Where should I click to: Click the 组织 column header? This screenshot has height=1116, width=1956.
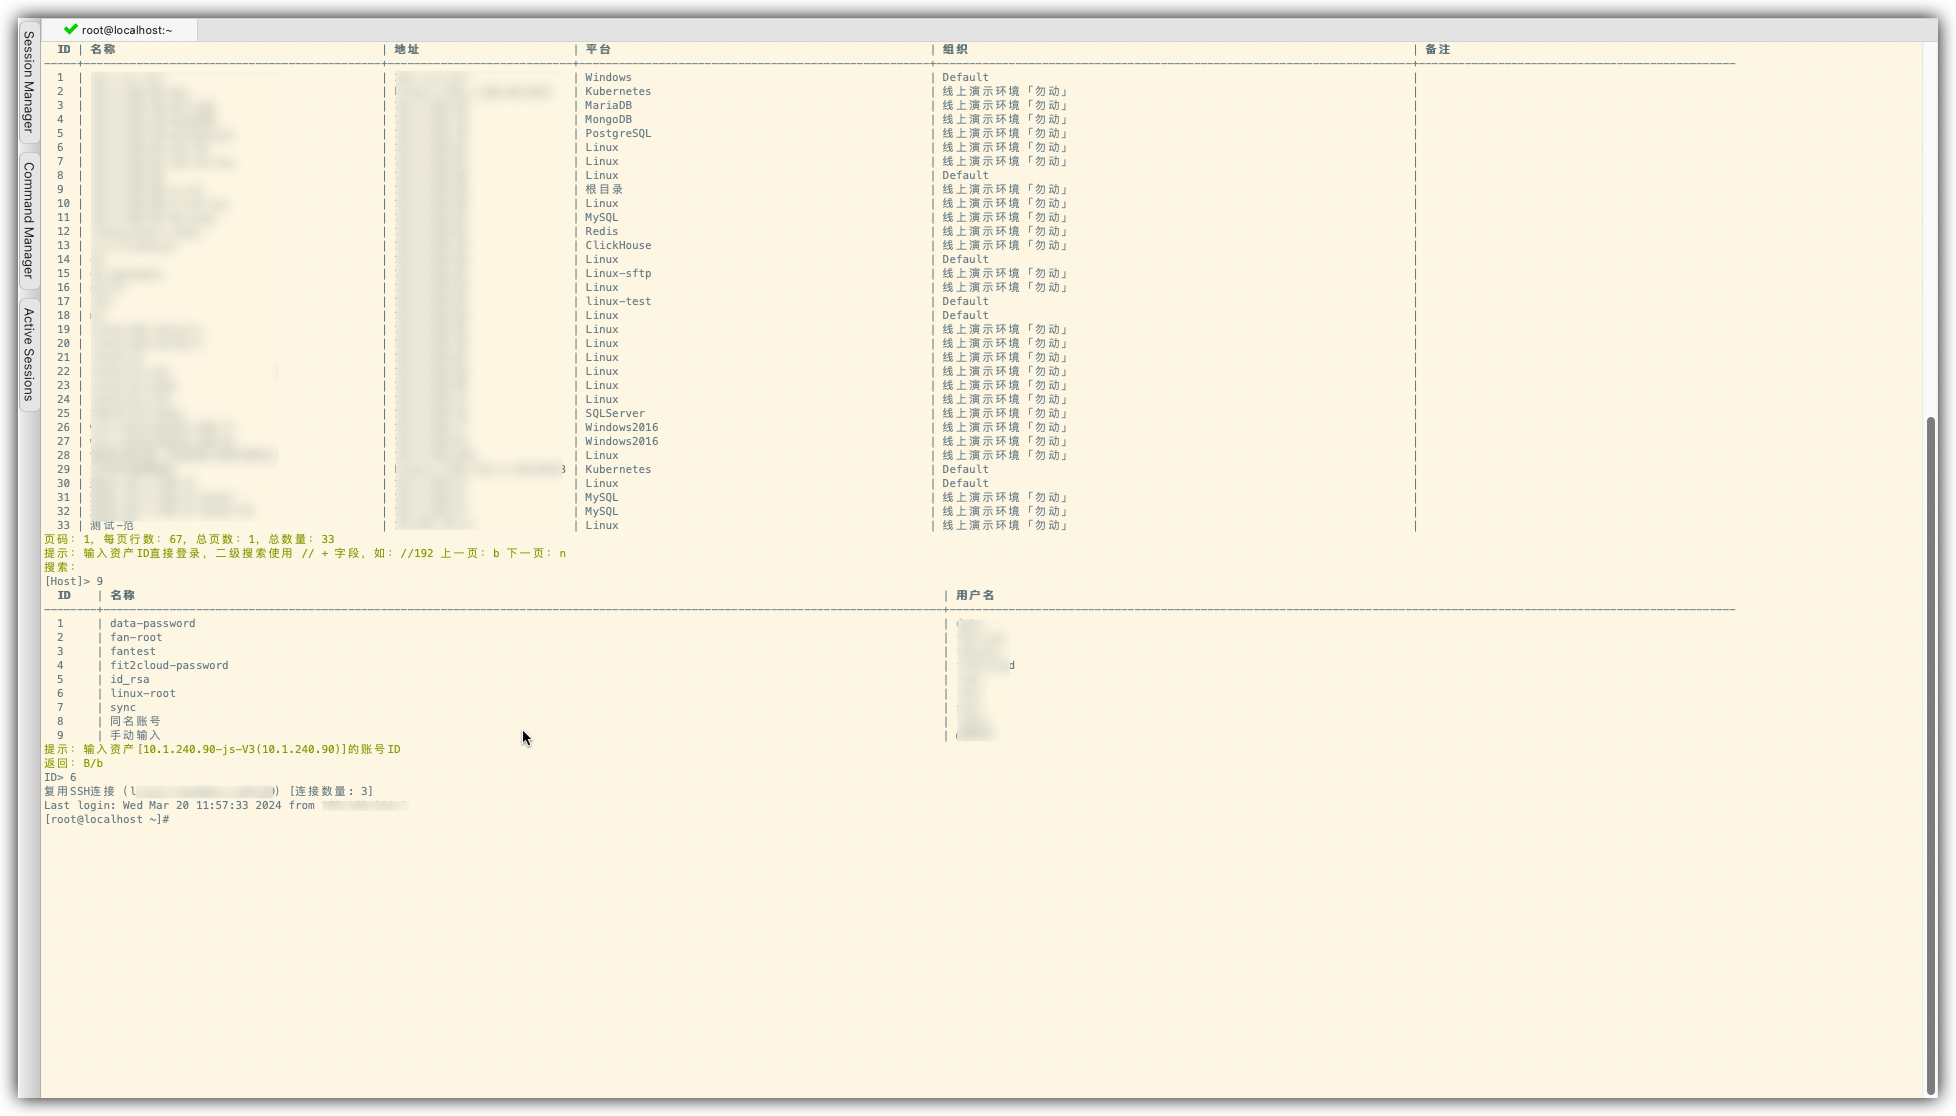click(x=955, y=49)
